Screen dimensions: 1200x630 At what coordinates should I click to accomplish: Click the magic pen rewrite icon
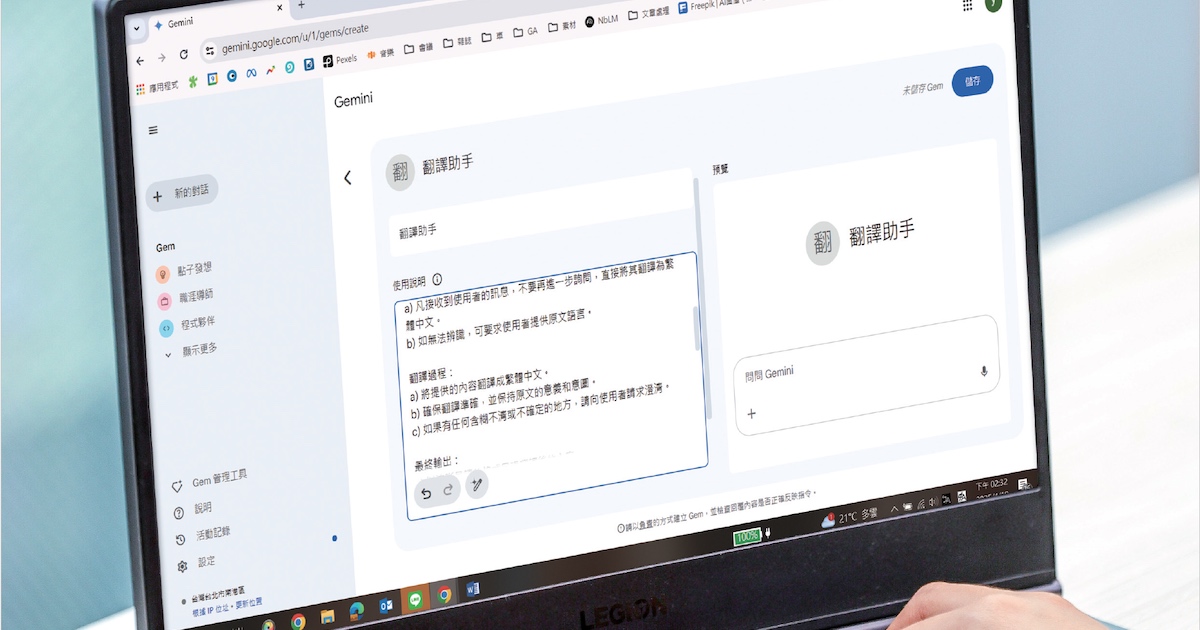pyautogui.click(x=477, y=485)
